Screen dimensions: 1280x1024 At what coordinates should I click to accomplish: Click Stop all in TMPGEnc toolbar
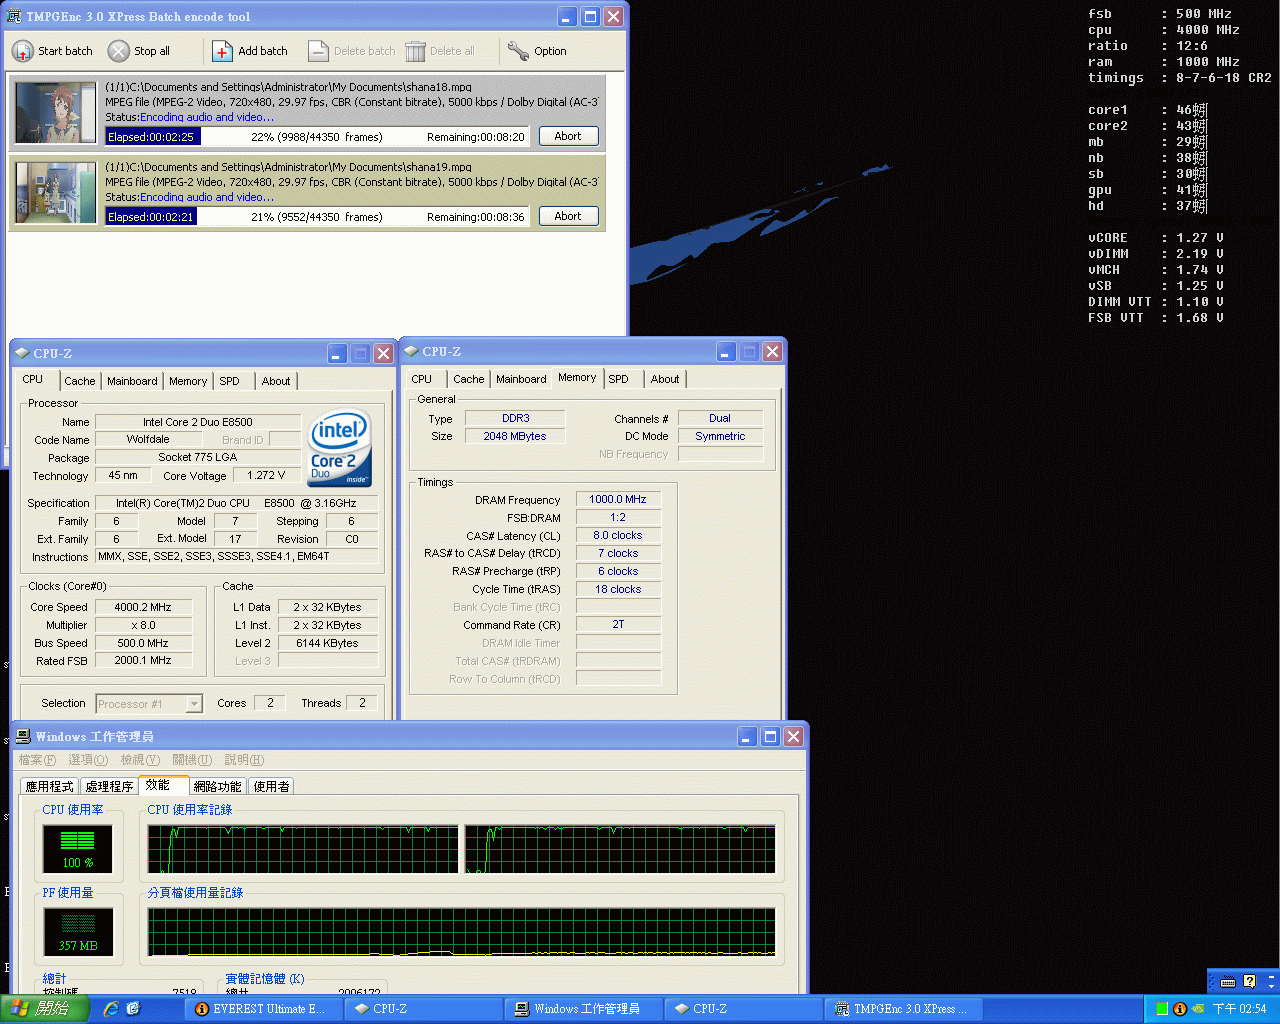click(140, 51)
